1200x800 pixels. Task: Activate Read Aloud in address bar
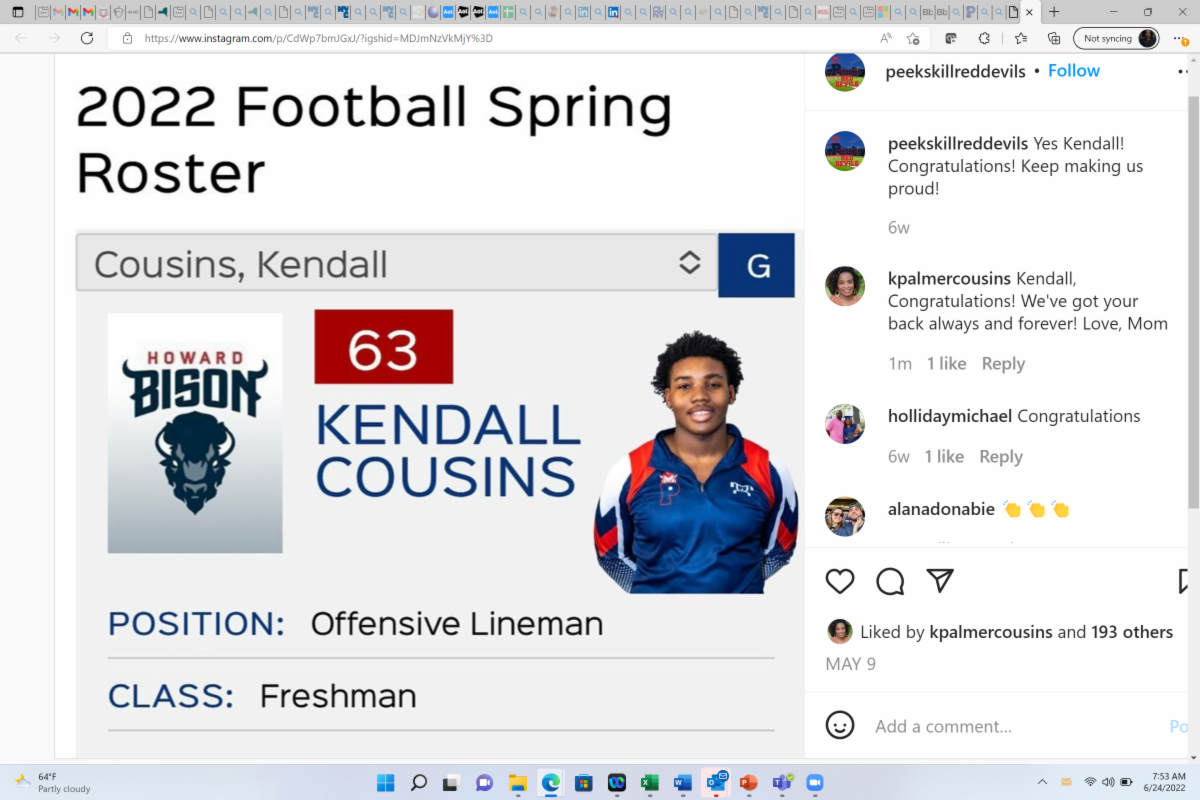click(x=886, y=38)
